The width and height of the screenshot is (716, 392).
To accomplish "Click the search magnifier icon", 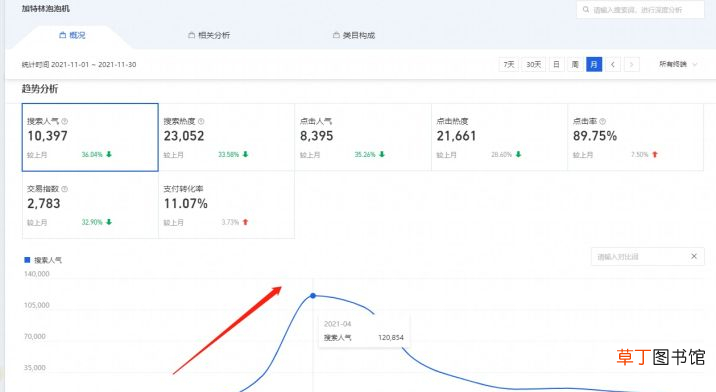I will (585, 10).
